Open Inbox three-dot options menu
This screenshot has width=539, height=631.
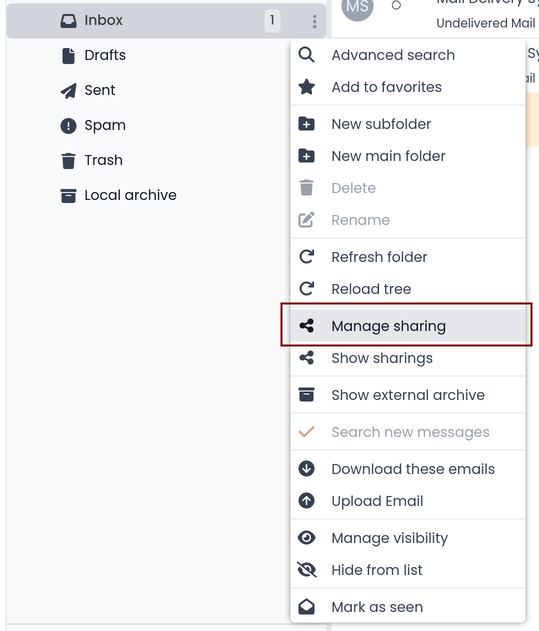point(314,21)
